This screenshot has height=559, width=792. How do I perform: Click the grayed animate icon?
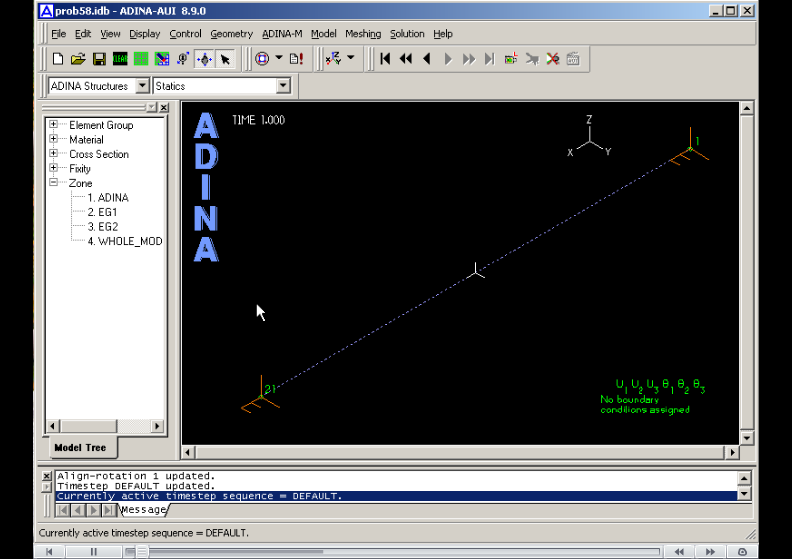click(532, 59)
